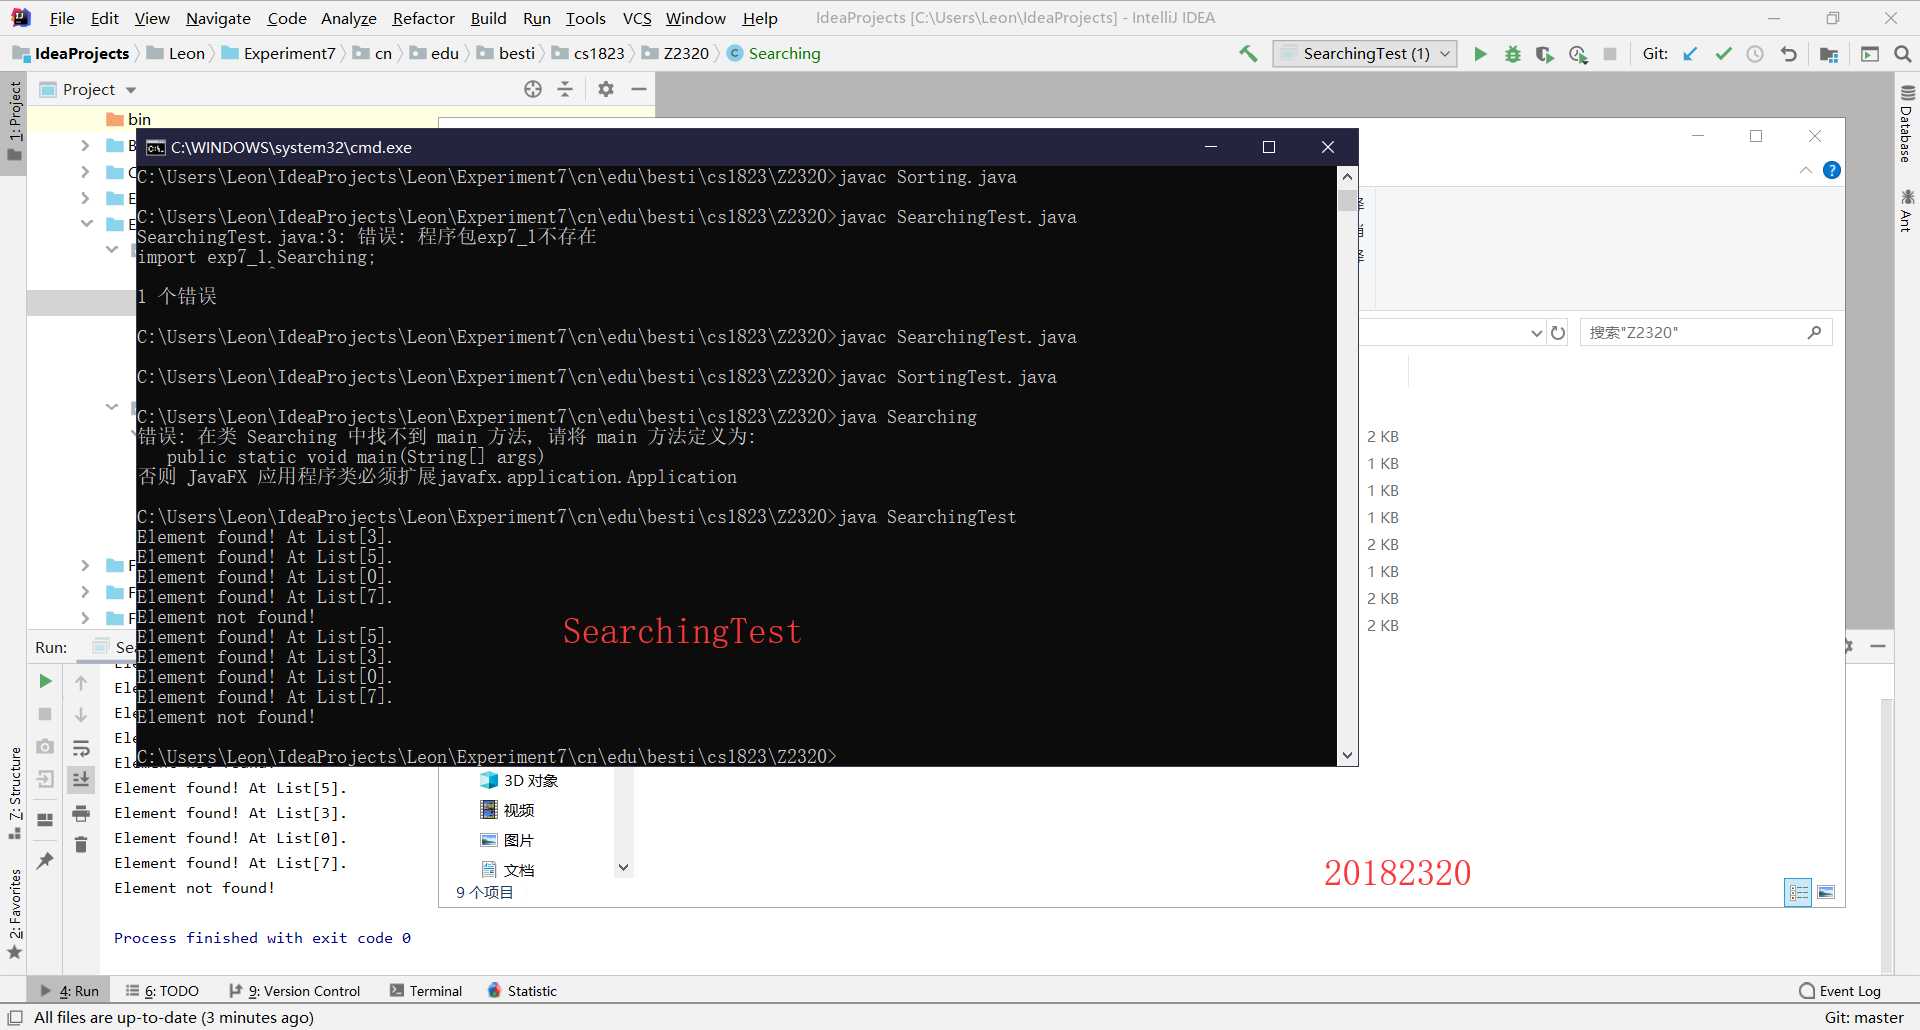Open the Favorites side panel
Viewport: 1920px width, 1030px height.
click(15, 914)
